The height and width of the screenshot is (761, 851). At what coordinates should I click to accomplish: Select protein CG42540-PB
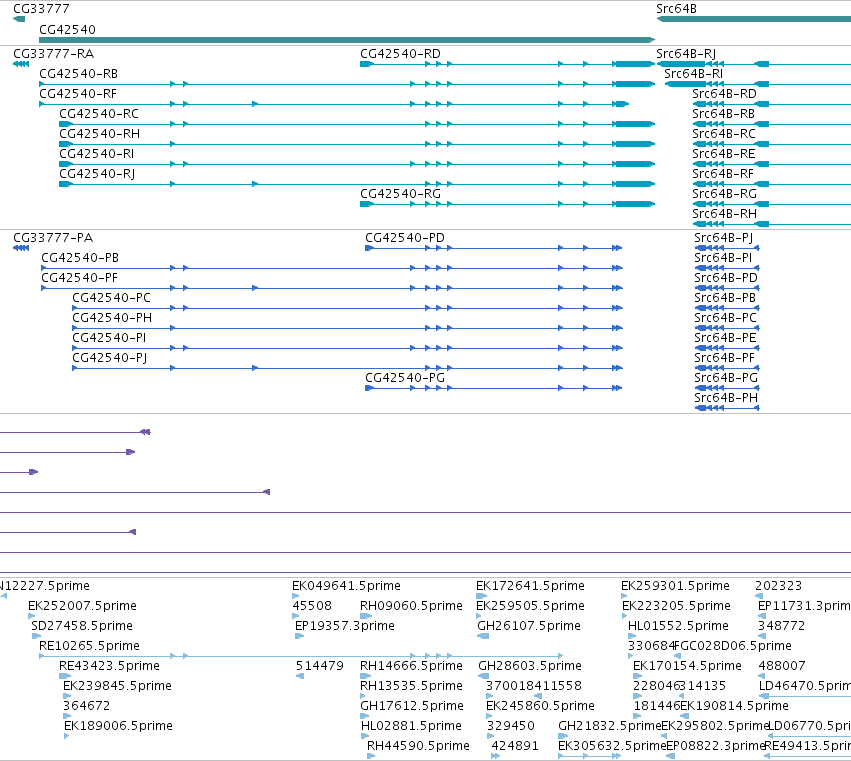(80, 258)
